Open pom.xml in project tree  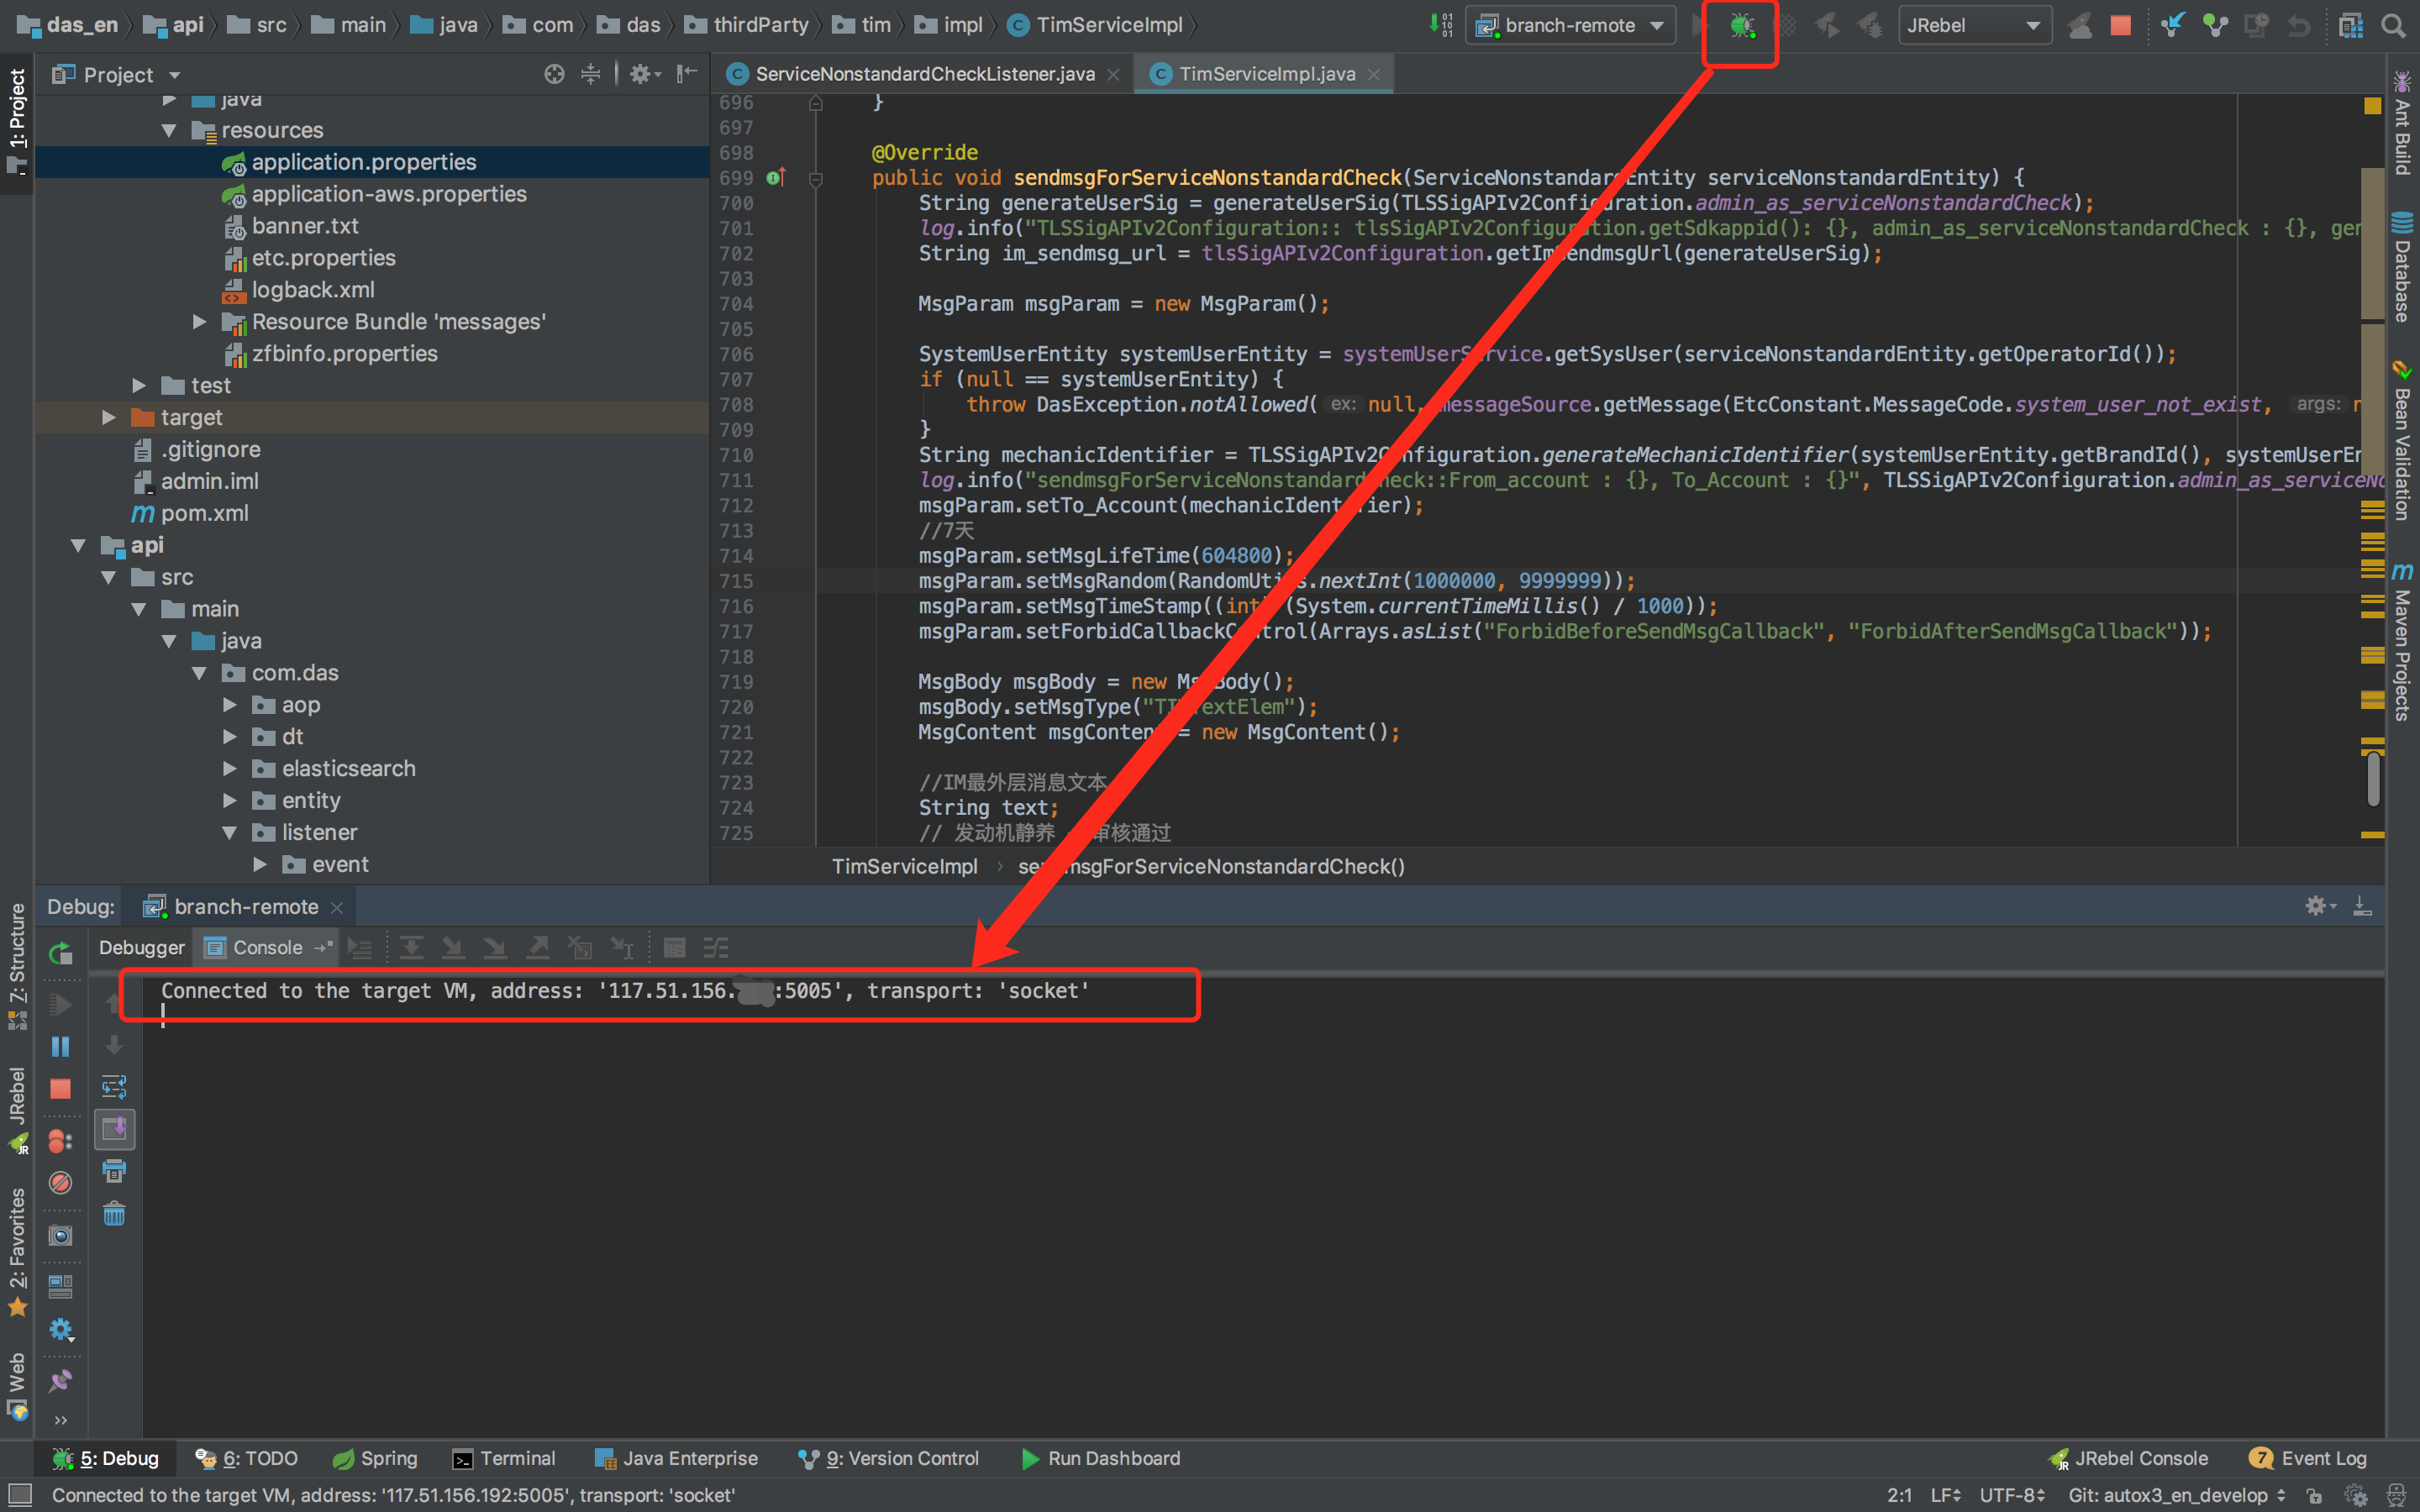coord(204,513)
